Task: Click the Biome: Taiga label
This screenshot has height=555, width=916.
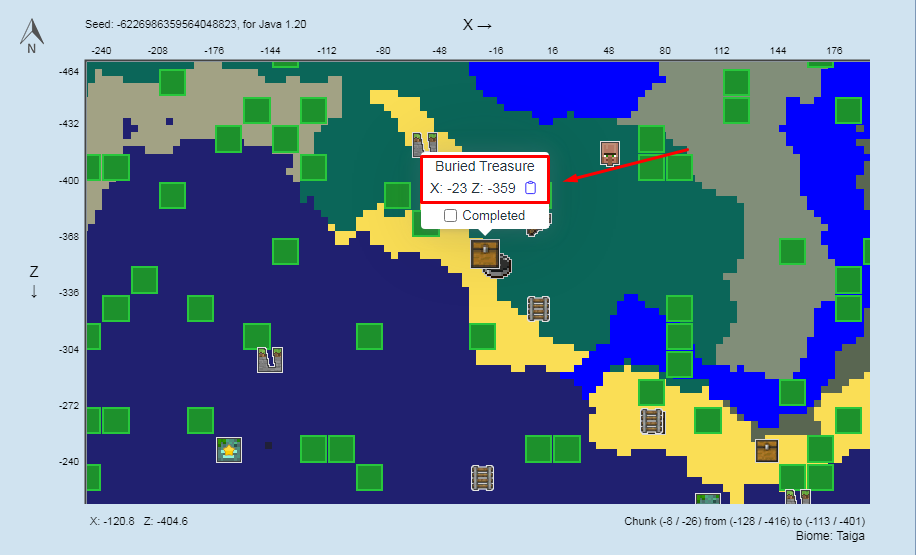Action: 830,536
